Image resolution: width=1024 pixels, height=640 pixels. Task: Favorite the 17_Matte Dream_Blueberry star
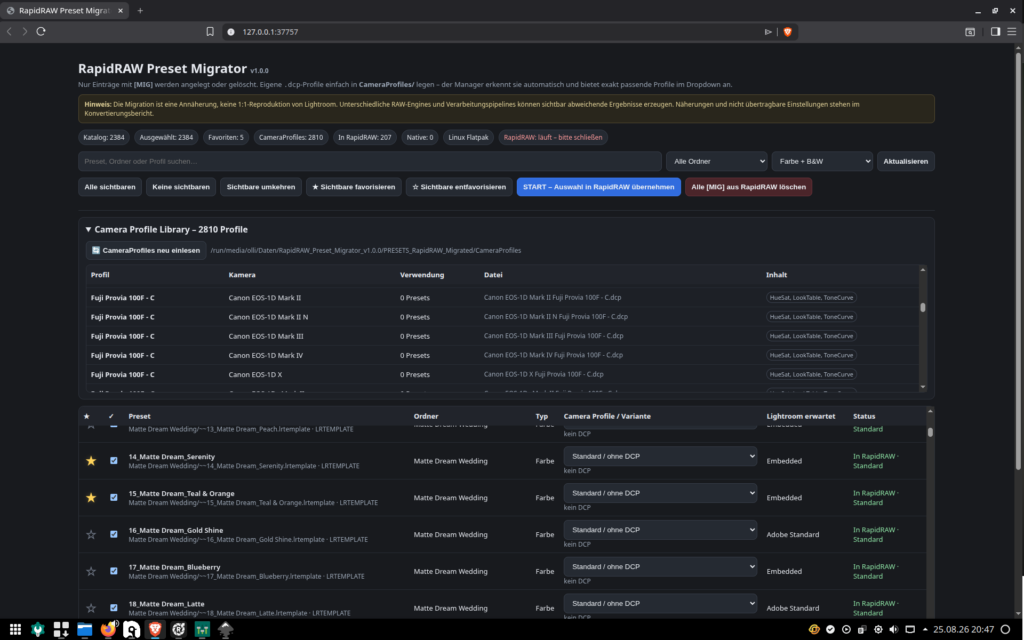pyautogui.click(x=91, y=571)
